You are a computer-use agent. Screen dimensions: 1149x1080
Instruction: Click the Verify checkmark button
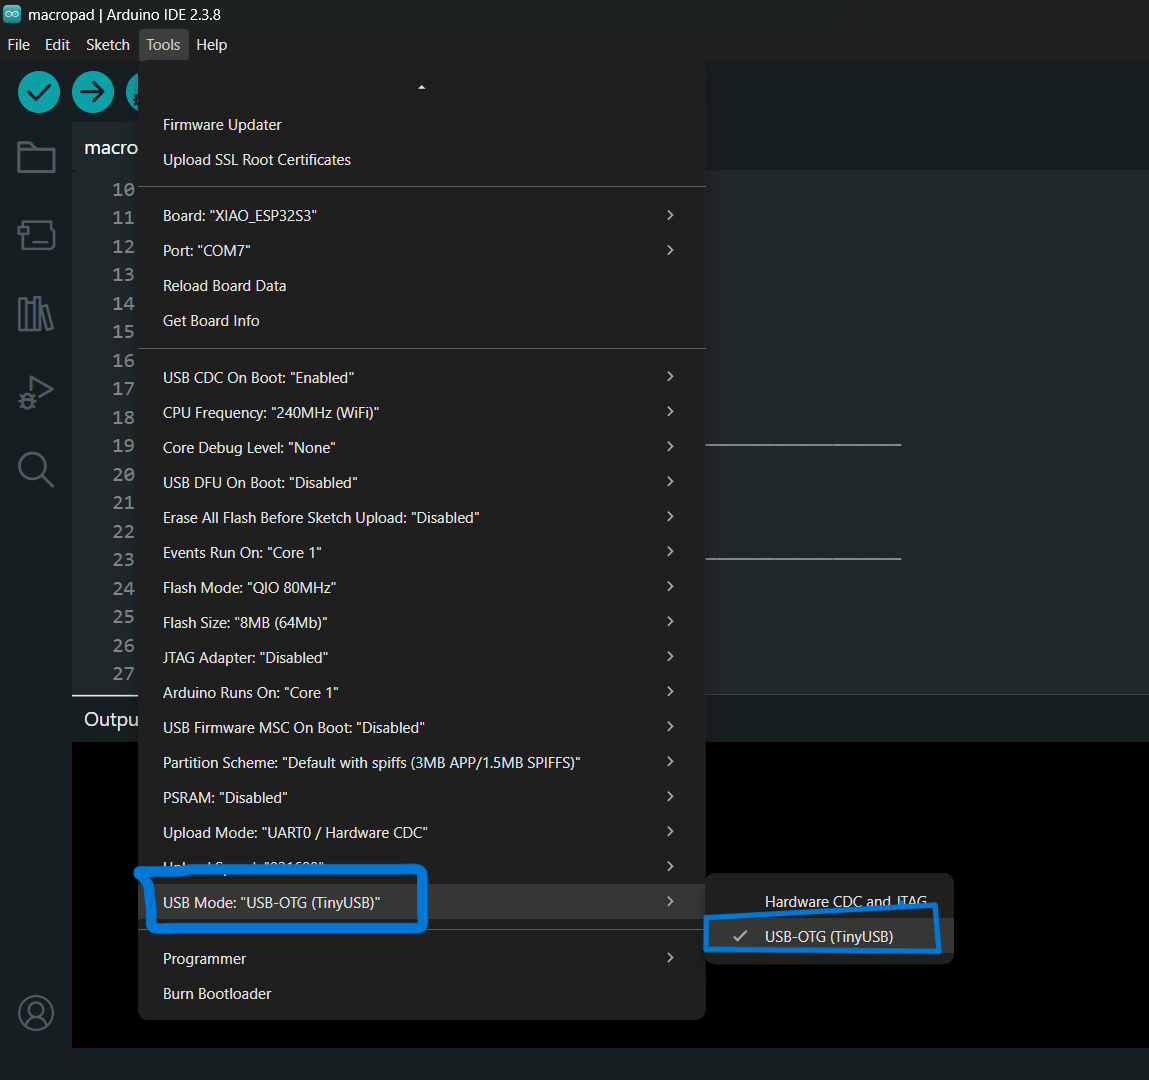[x=39, y=92]
